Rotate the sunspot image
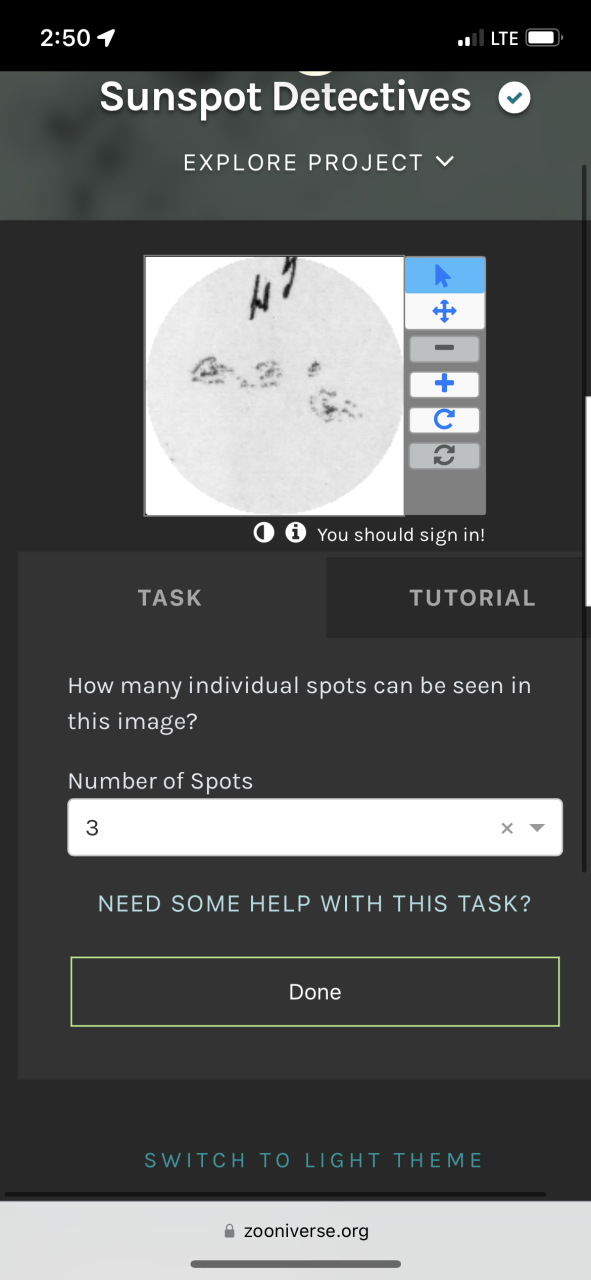This screenshot has width=591, height=1280. (444, 420)
